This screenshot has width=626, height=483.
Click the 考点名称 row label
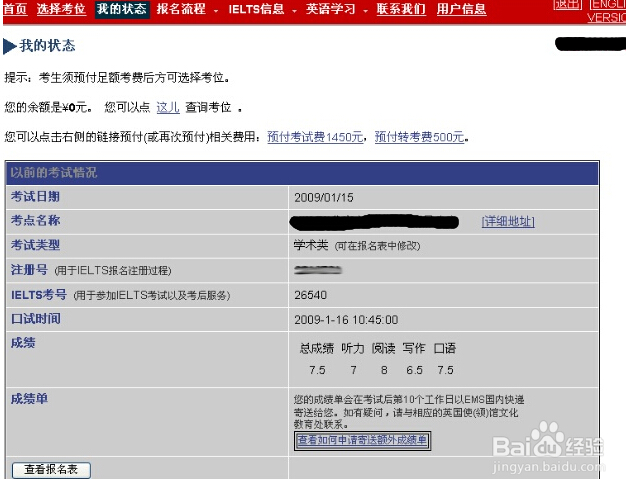point(35,220)
